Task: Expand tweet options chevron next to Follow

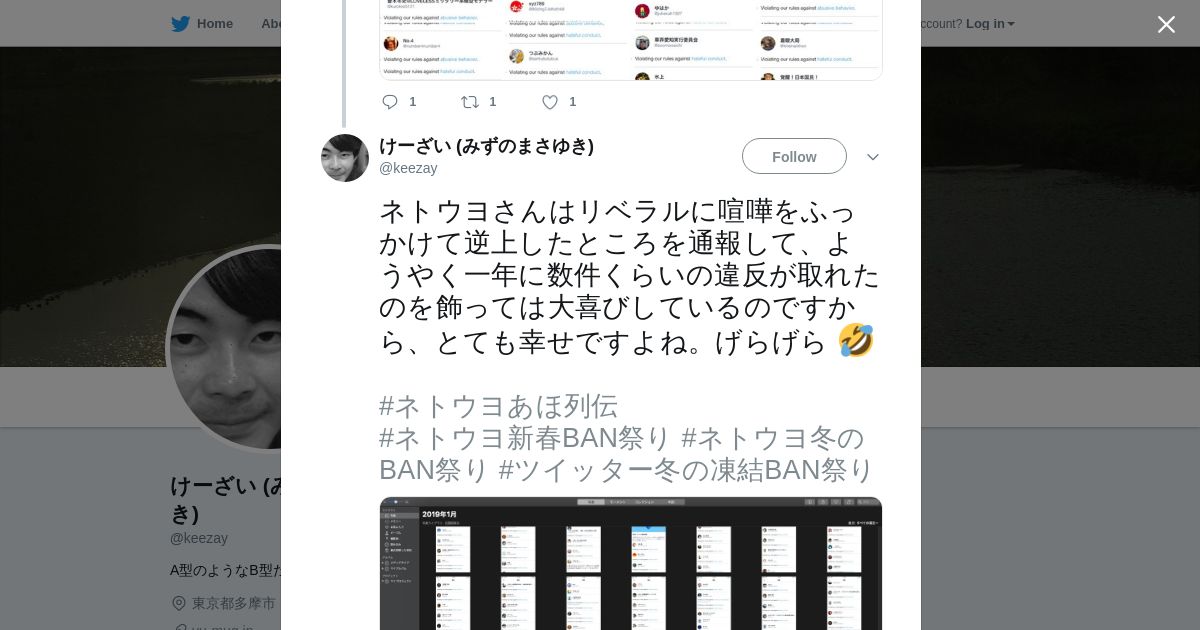Action: tap(872, 157)
